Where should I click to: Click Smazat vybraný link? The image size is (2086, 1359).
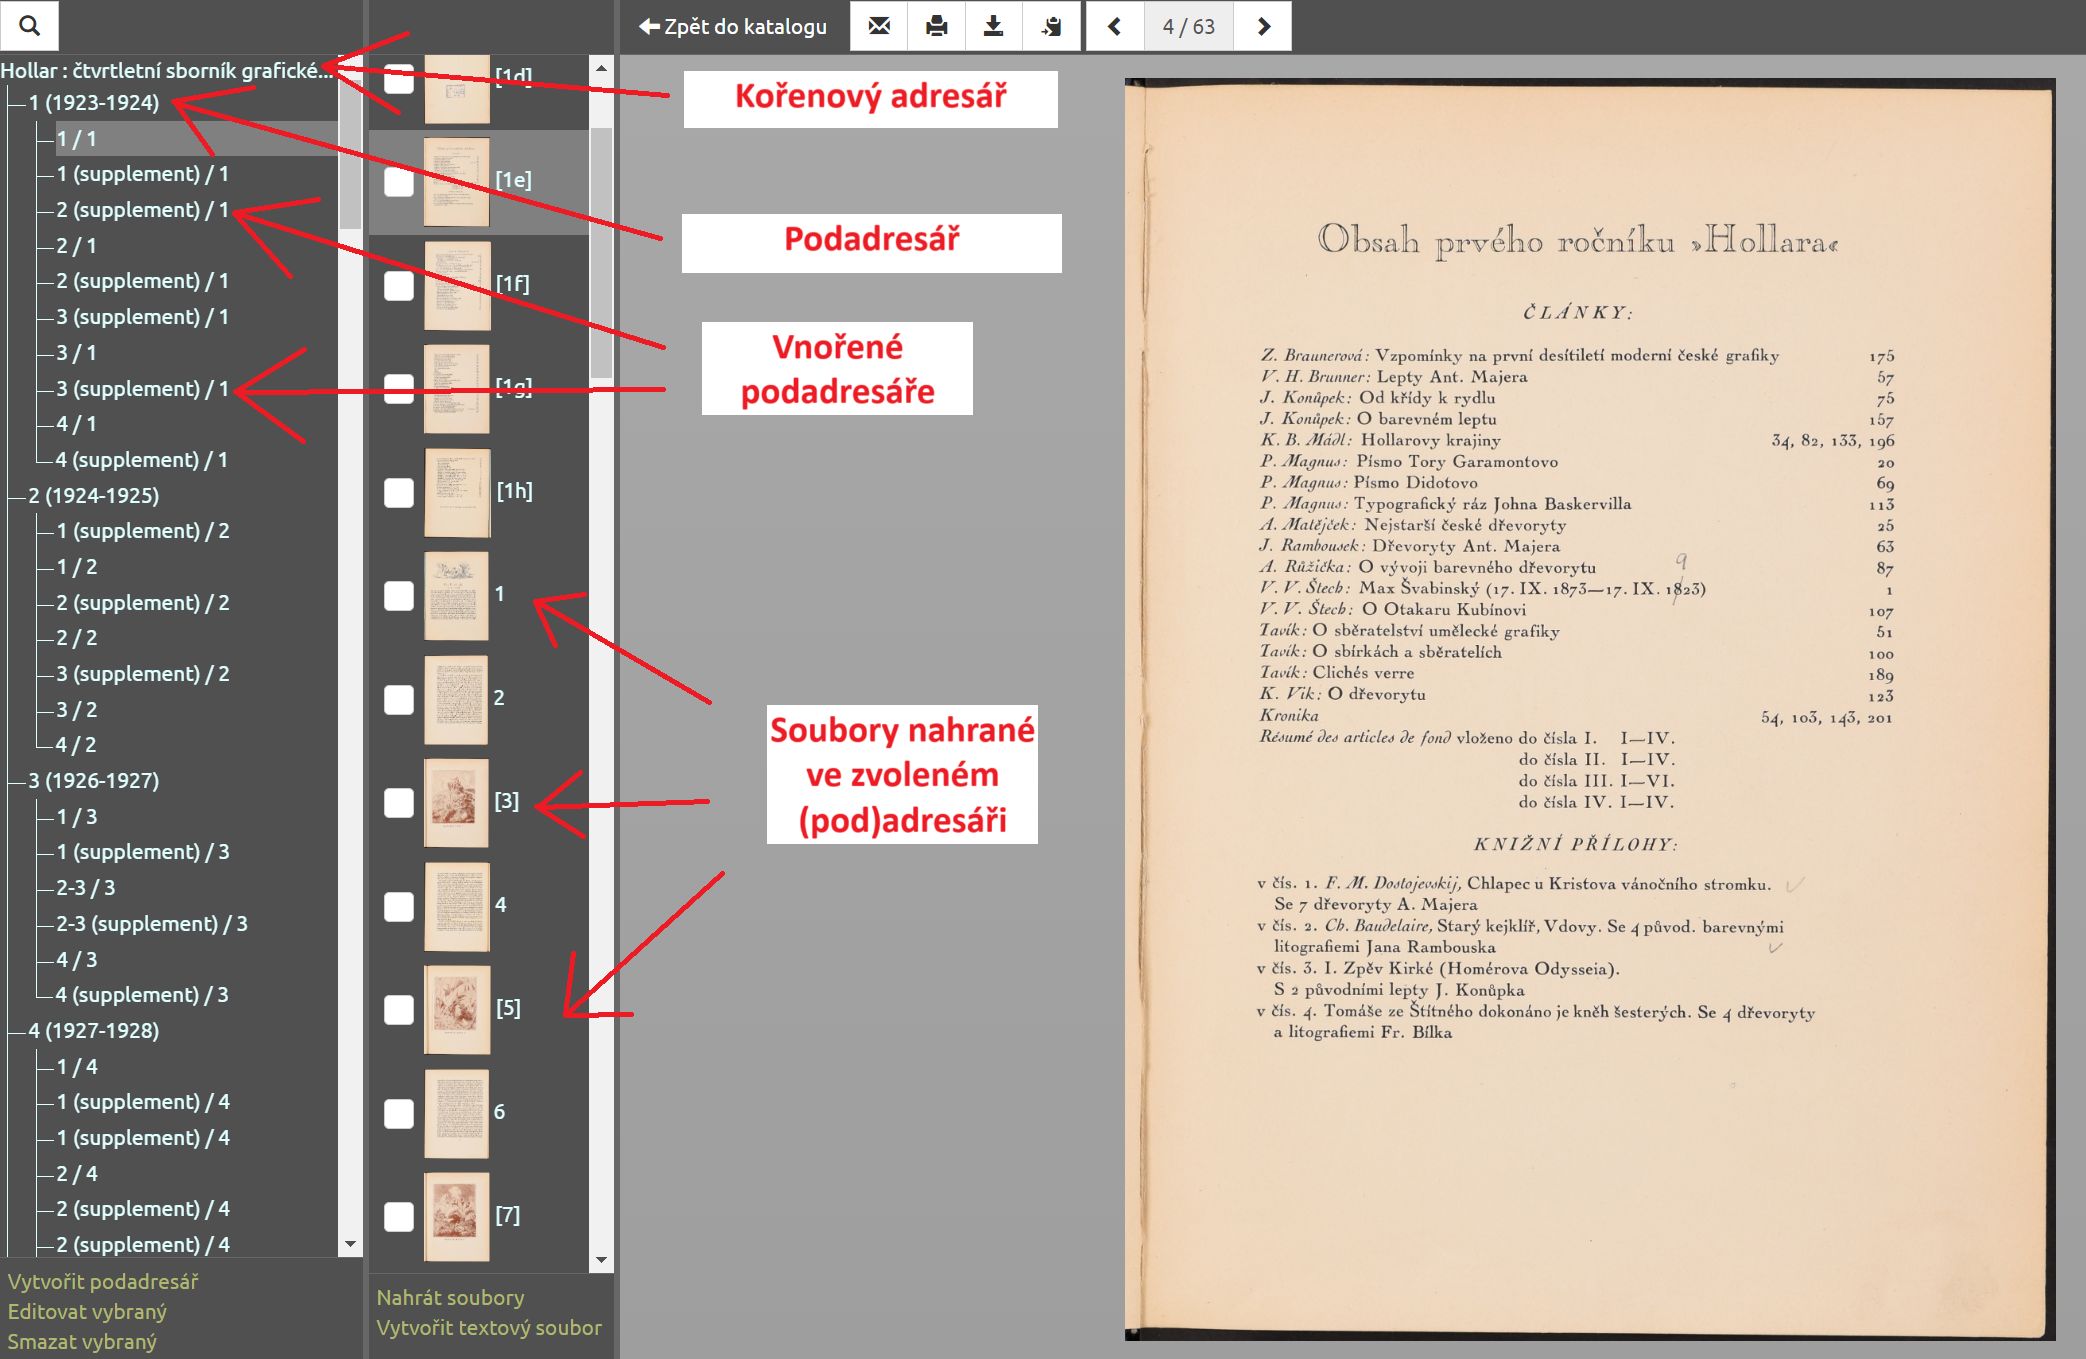pos(82,1342)
